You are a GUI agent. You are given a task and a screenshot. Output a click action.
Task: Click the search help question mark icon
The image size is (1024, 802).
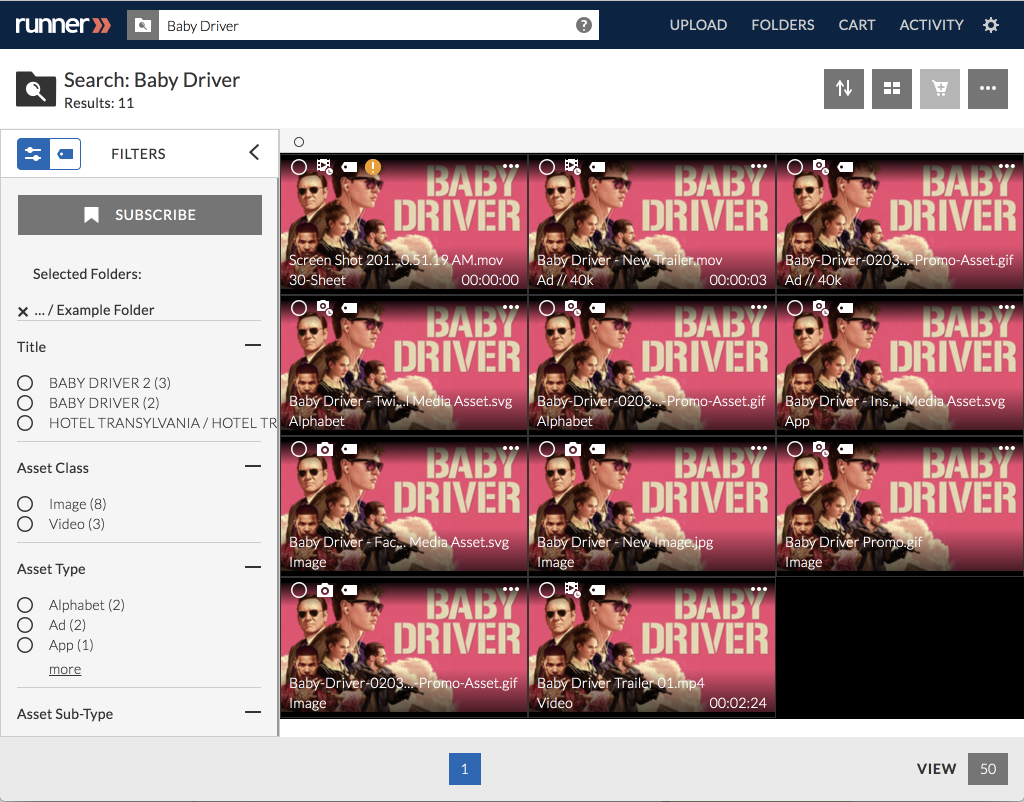click(x=583, y=25)
